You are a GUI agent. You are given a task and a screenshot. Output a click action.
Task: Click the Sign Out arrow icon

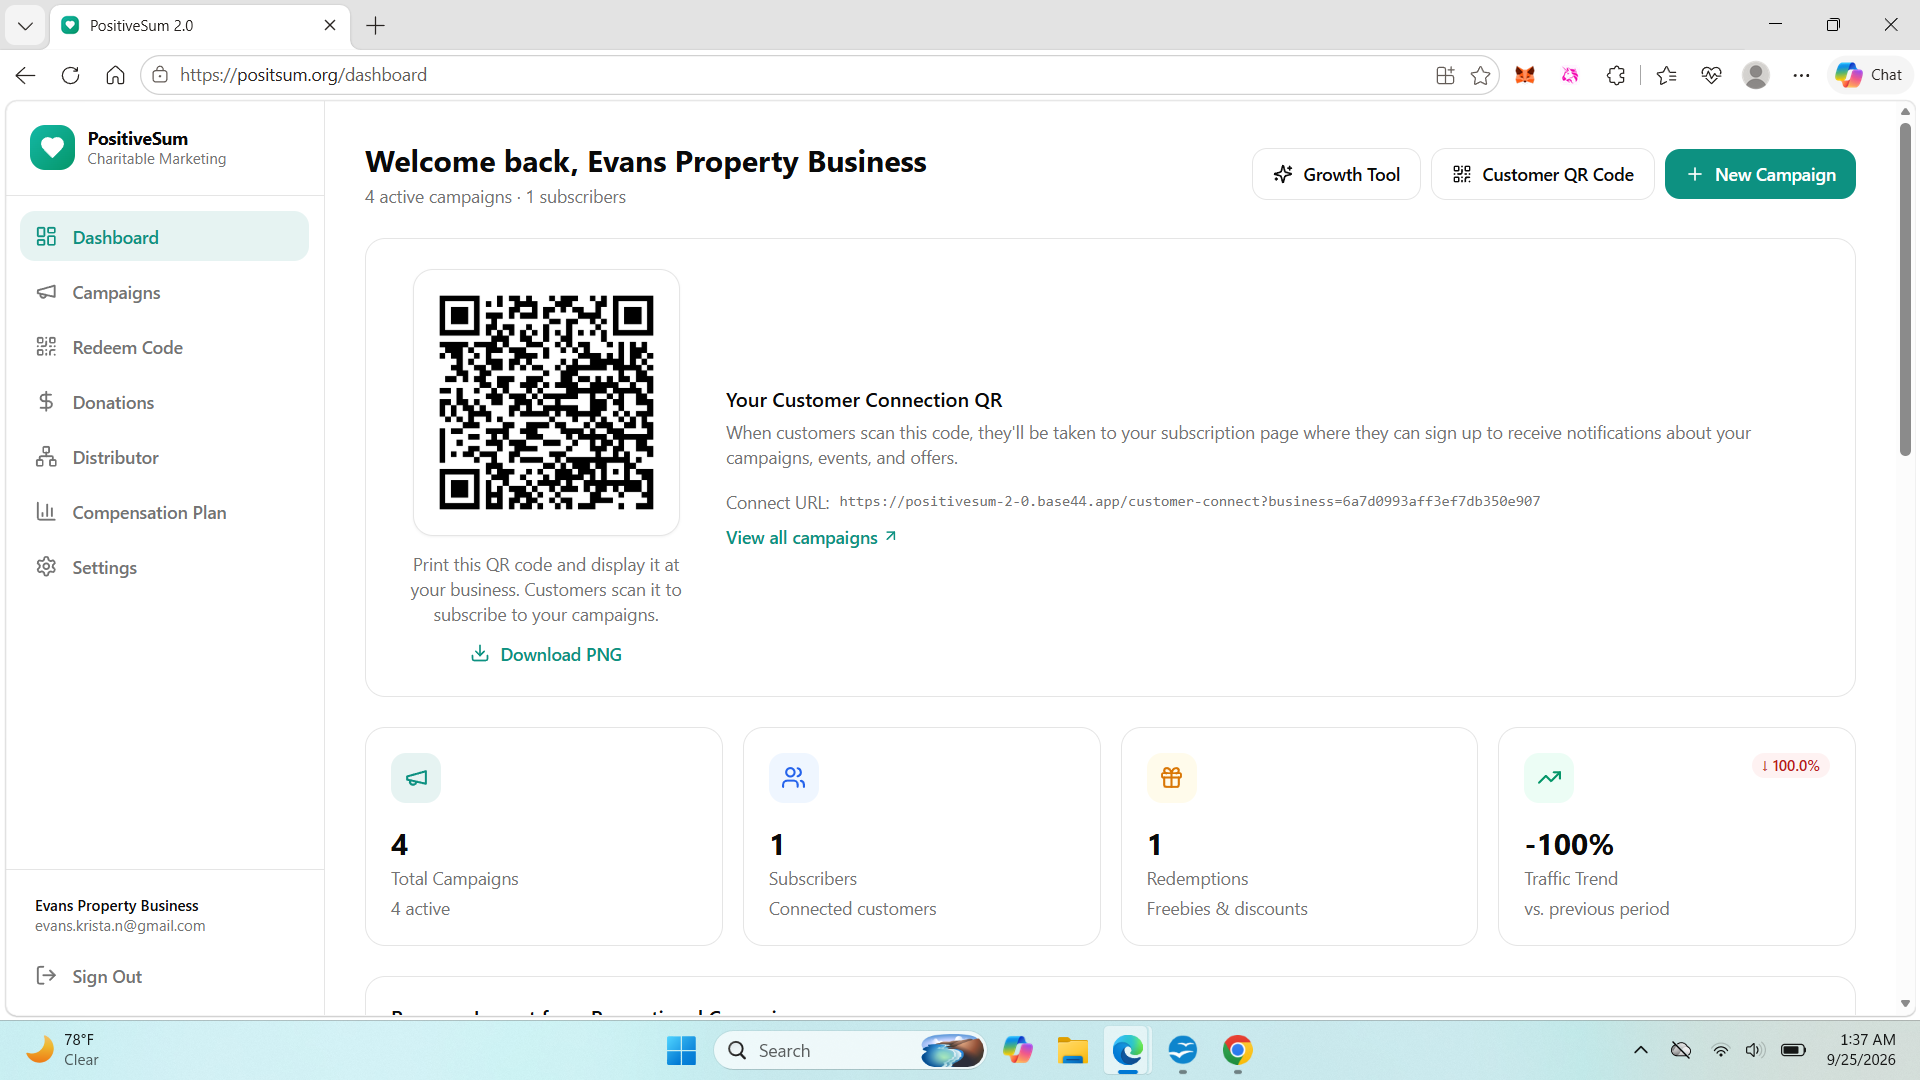(x=46, y=975)
